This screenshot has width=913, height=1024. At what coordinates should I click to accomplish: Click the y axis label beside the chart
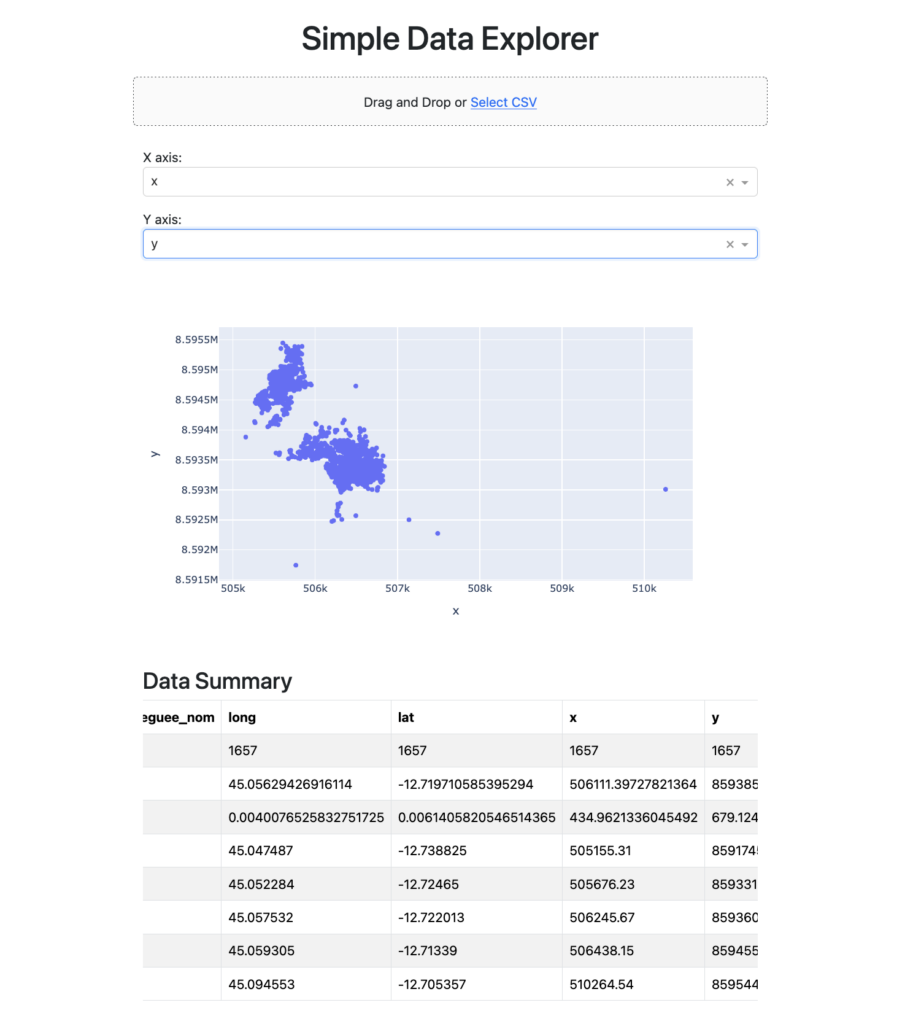[155, 453]
